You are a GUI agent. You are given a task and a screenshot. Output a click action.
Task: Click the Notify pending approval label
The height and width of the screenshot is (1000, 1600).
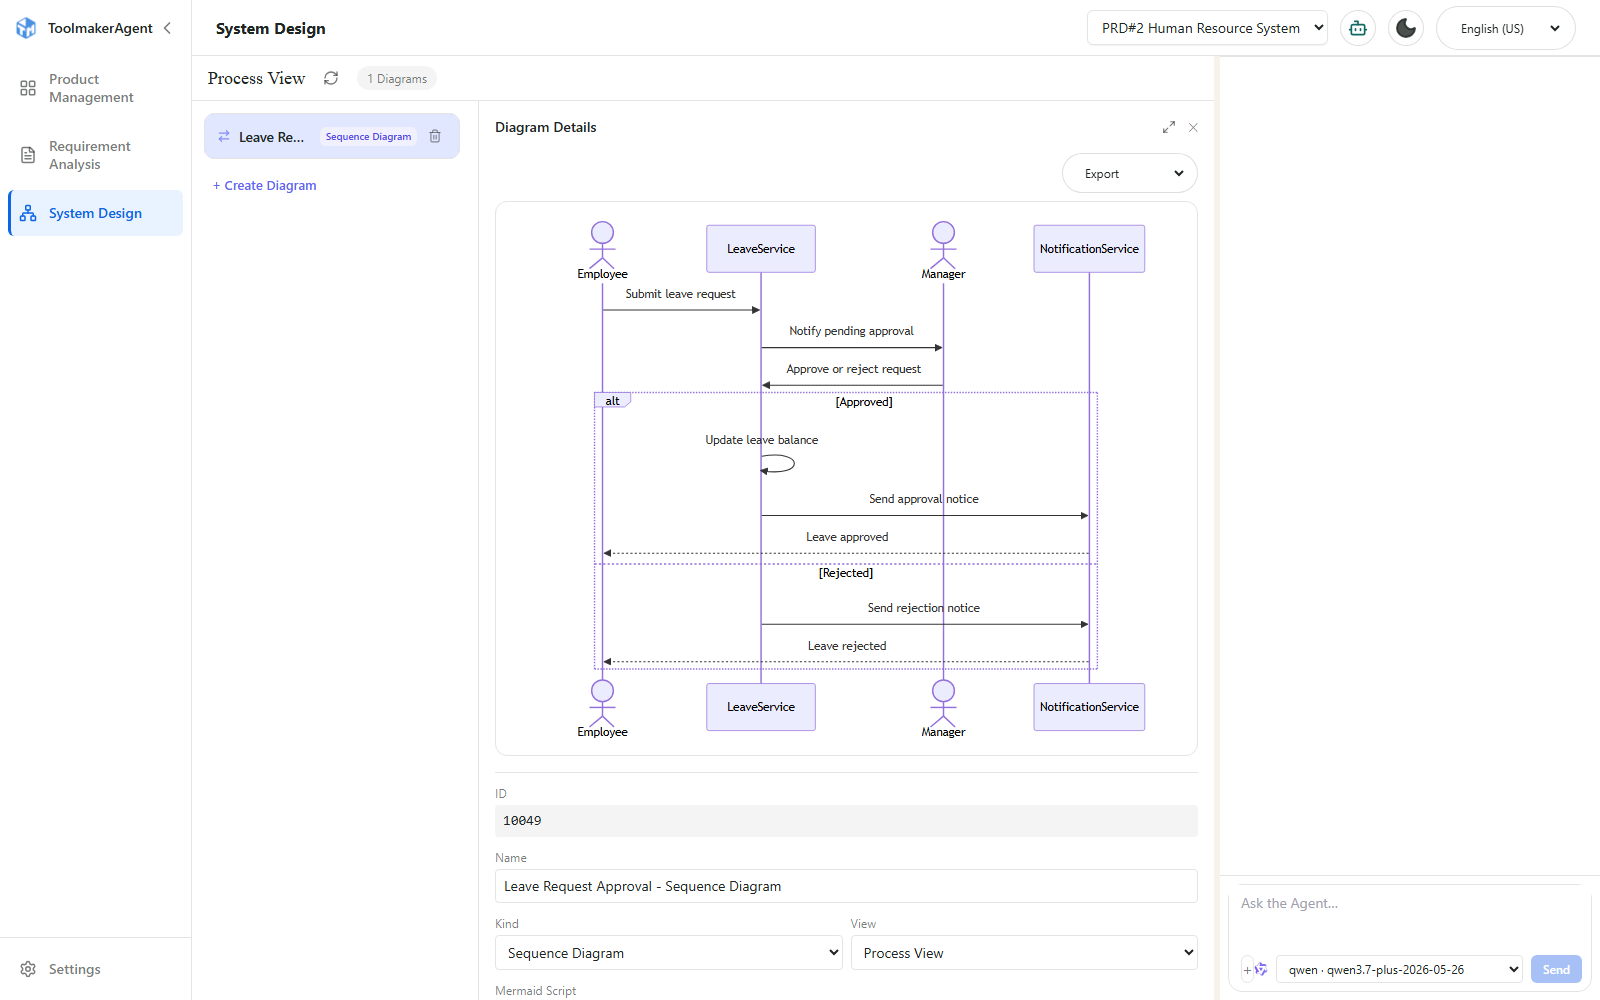pyautogui.click(x=851, y=331)
